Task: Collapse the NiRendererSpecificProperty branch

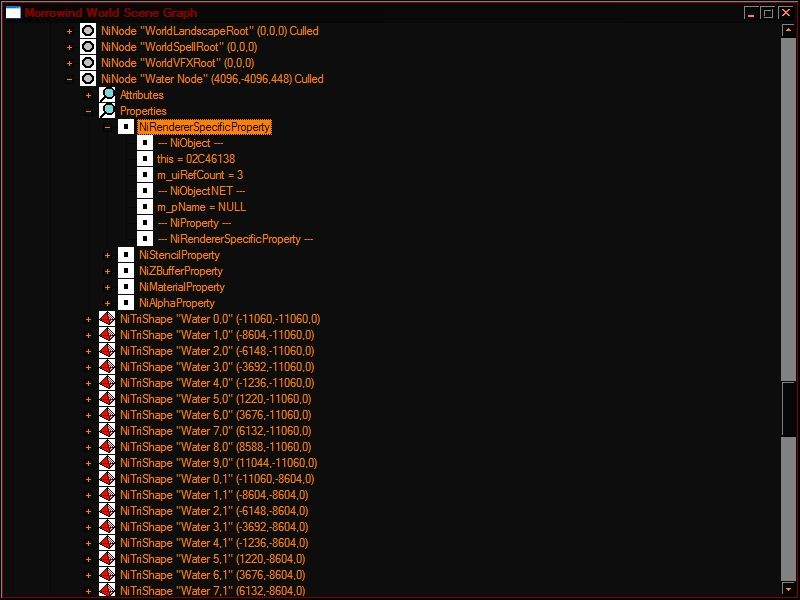Action: [x=107, y=127]
